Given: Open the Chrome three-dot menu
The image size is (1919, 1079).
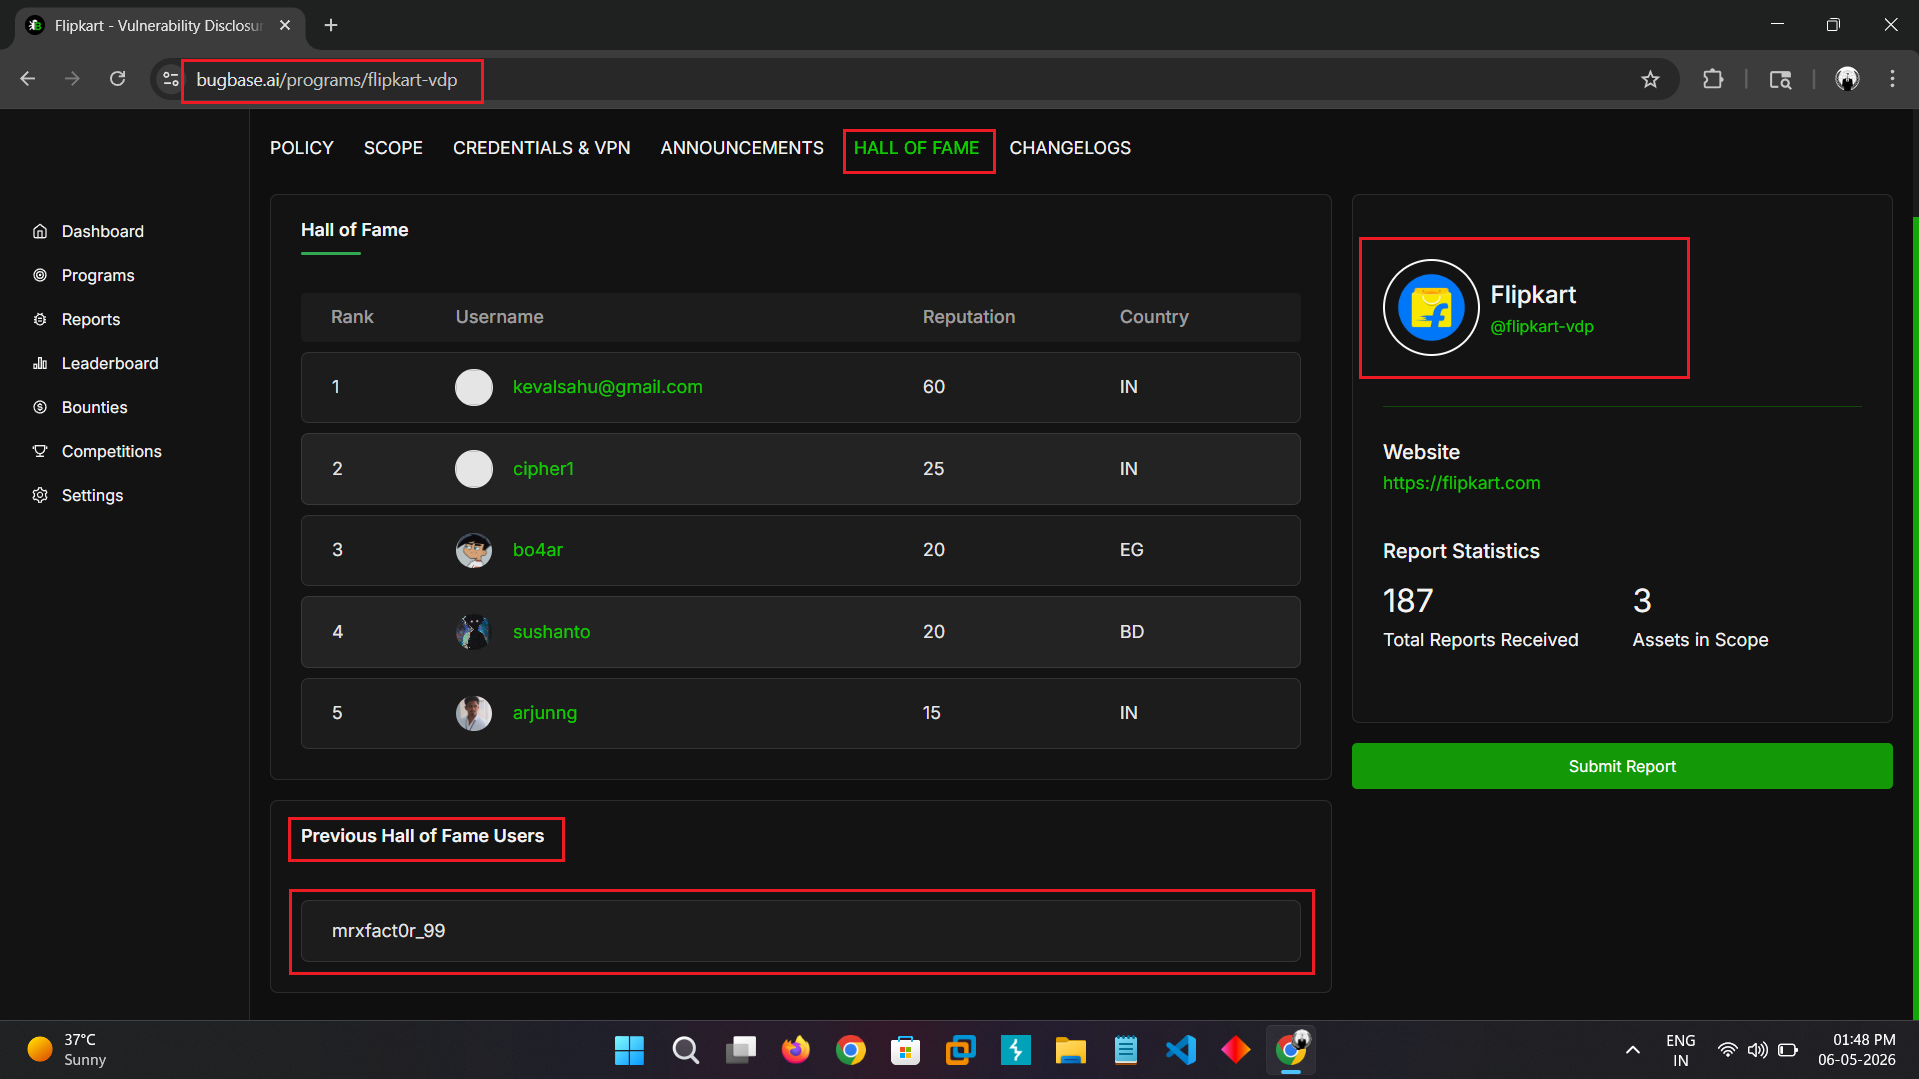Looking at the screenshot, I should (1892, 79).
